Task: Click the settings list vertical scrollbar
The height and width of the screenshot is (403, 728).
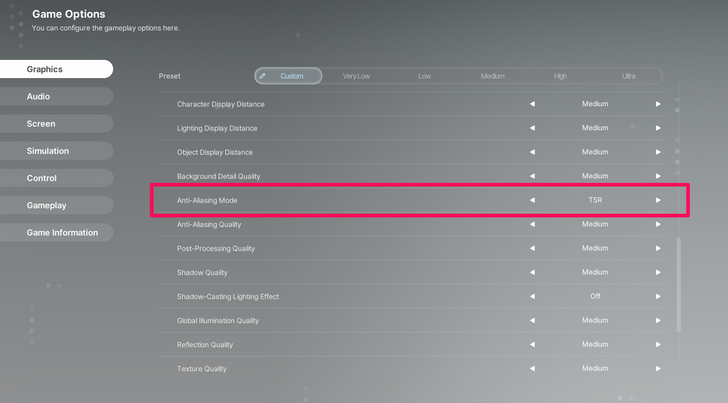Action: [679, 285]
